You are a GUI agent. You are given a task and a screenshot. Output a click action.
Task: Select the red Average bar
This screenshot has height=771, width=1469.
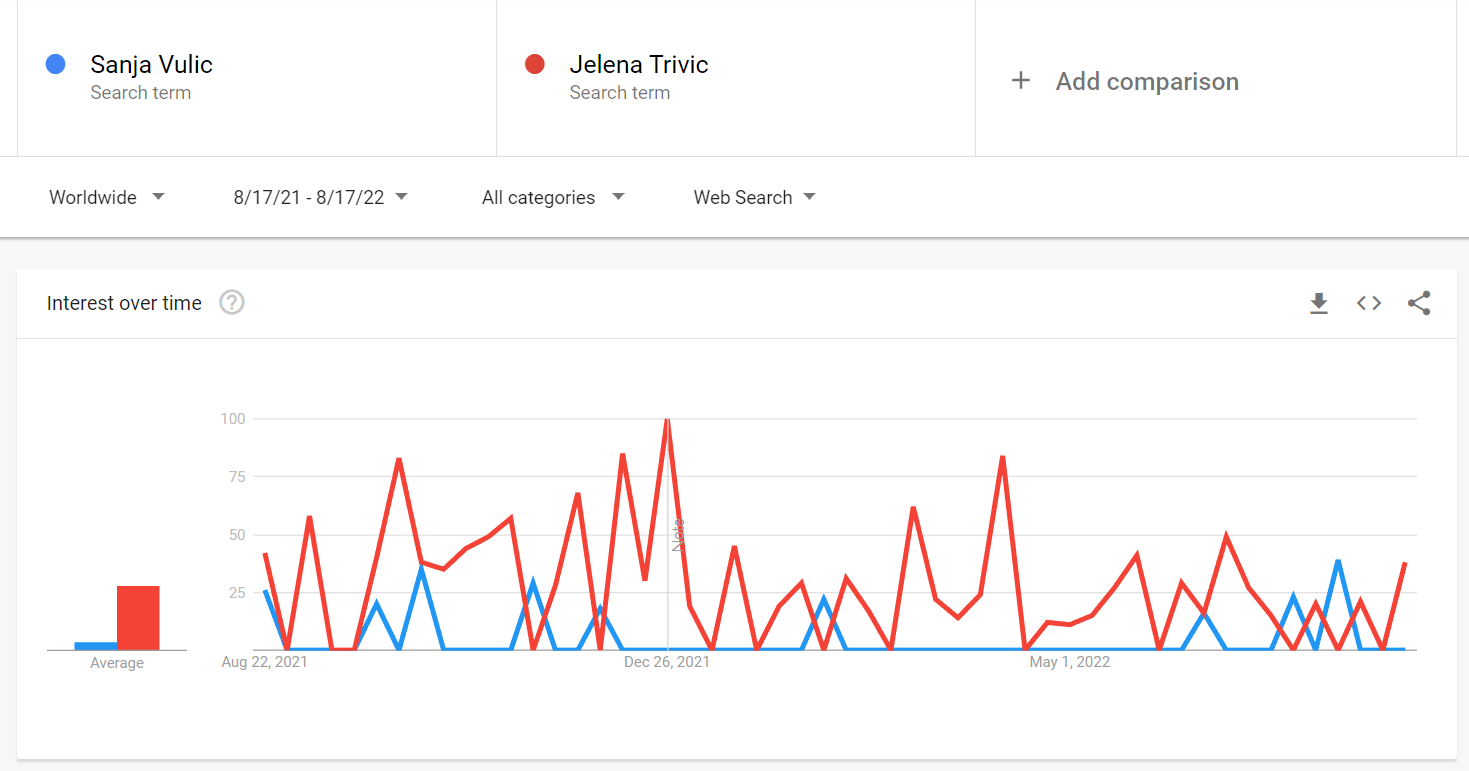pyautogui.click(x=138, y=618)
